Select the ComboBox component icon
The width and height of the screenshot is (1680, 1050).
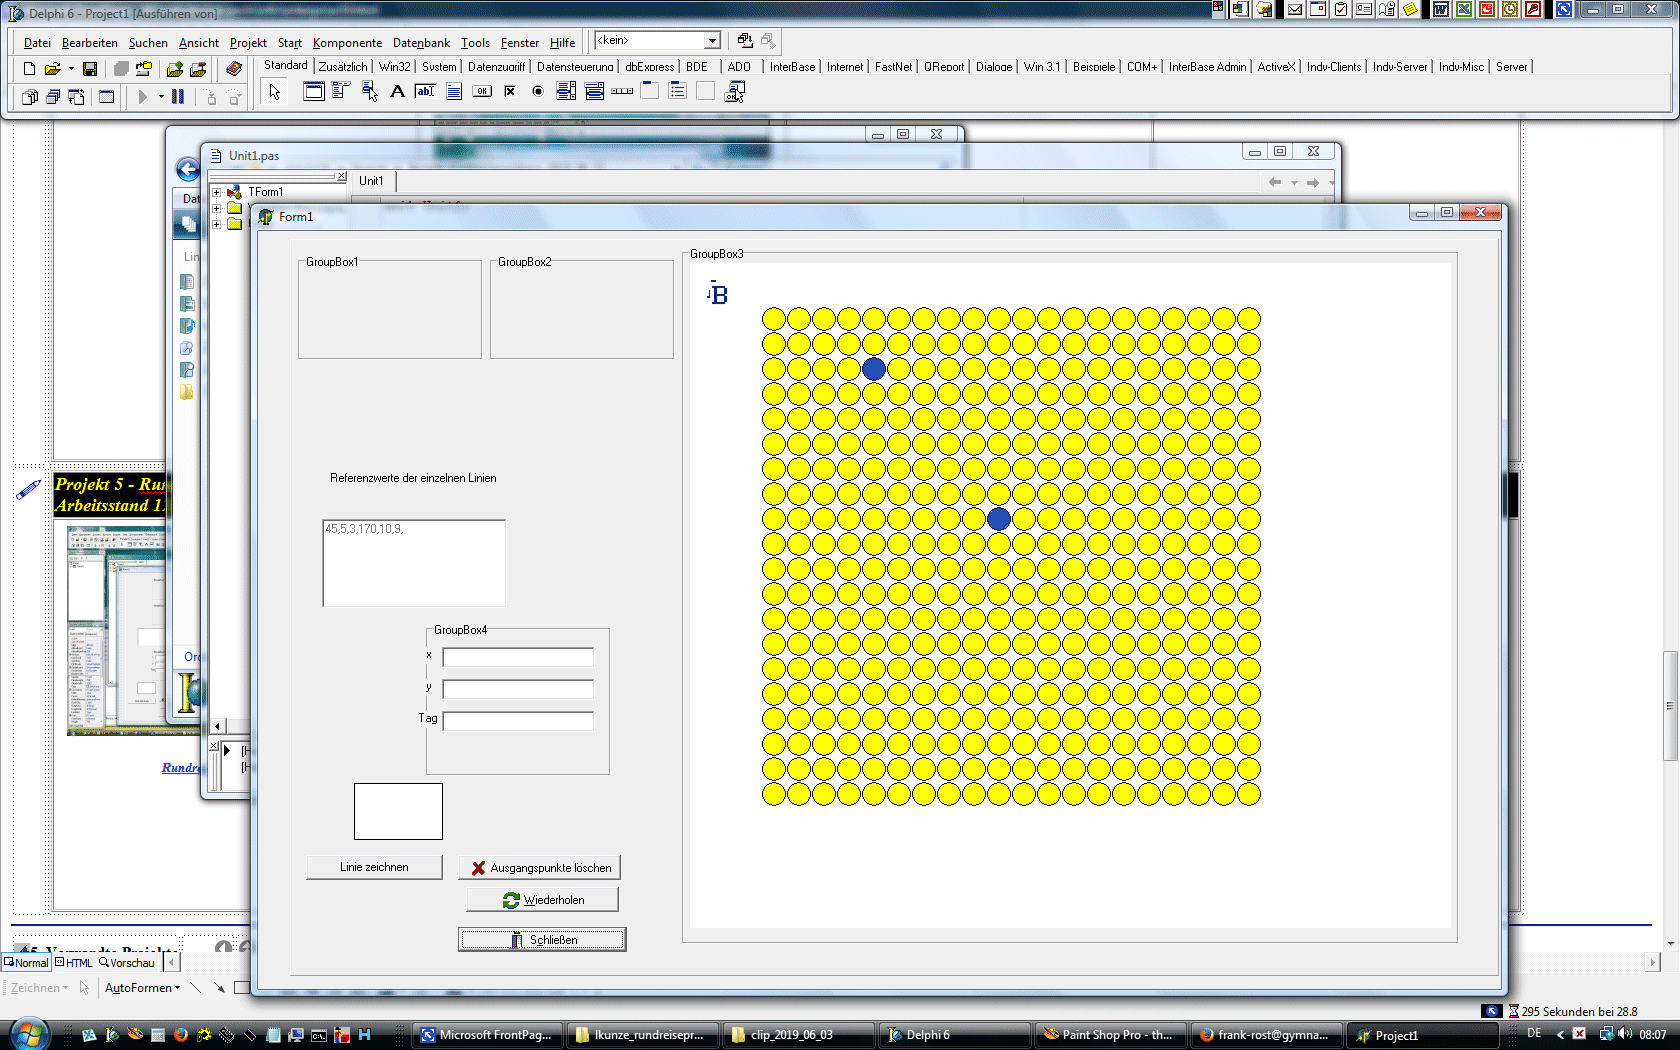(594, 91)
